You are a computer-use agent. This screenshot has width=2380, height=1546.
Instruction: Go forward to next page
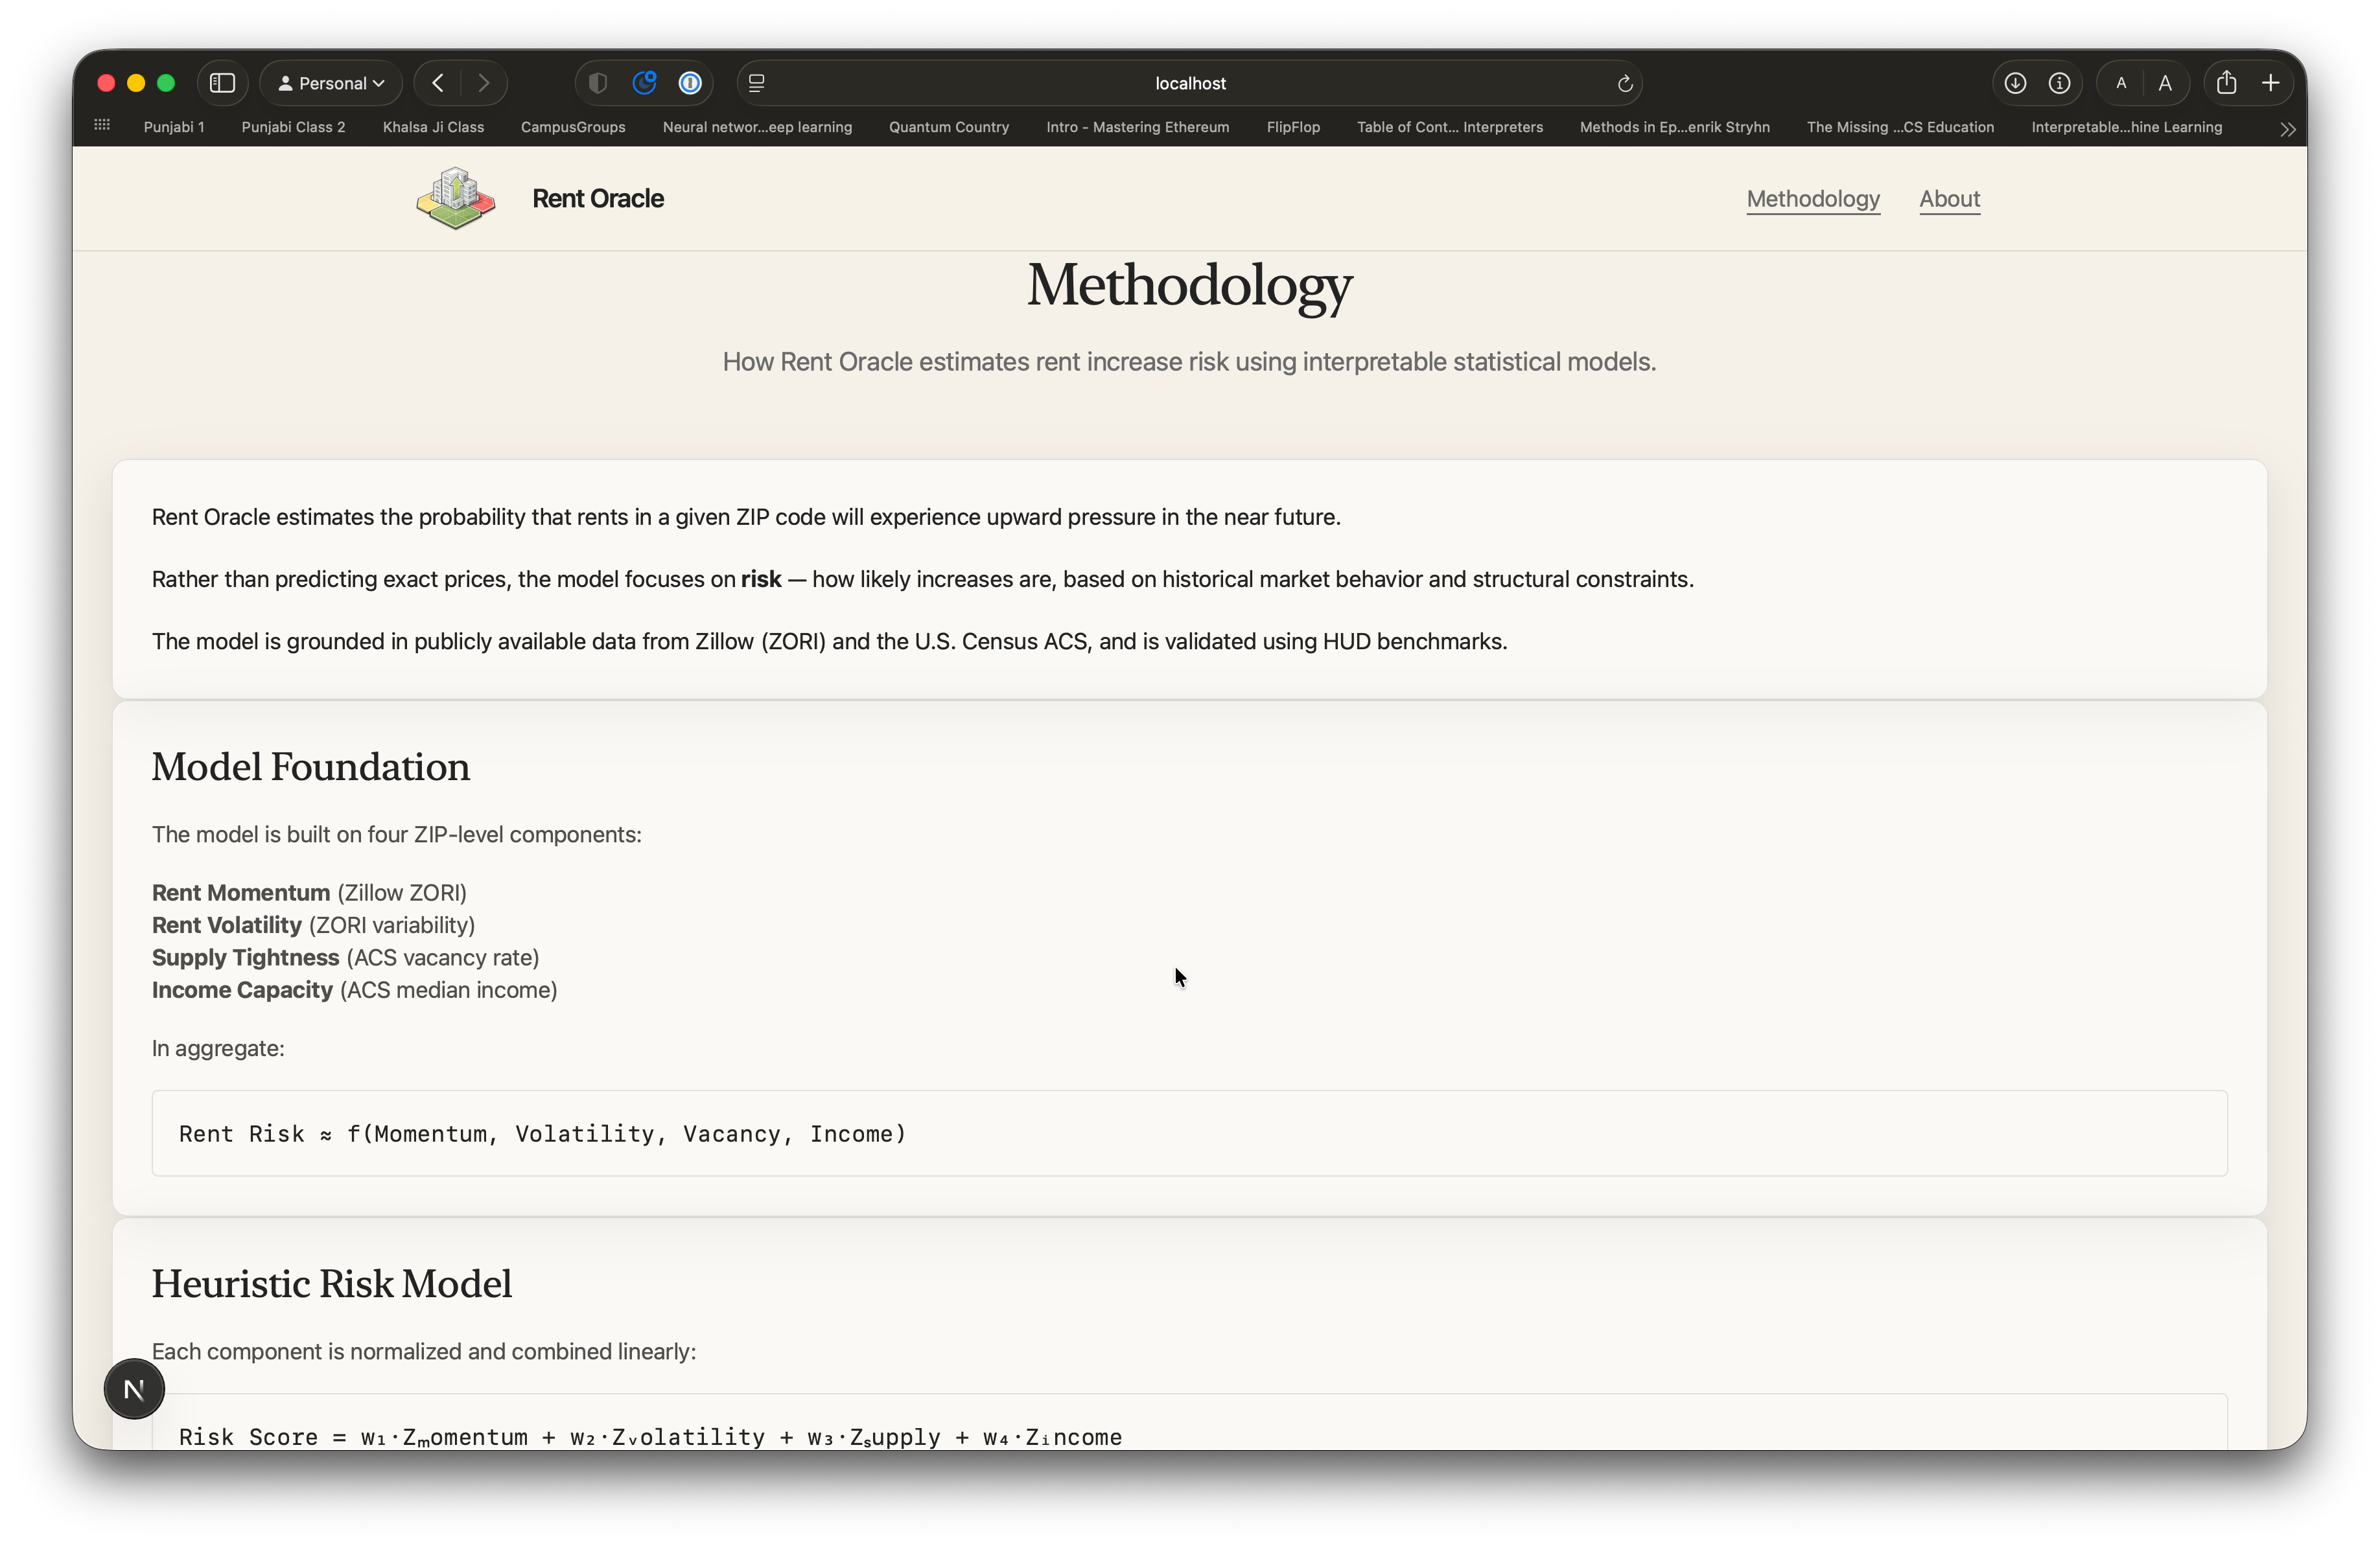tap(484, 83)
